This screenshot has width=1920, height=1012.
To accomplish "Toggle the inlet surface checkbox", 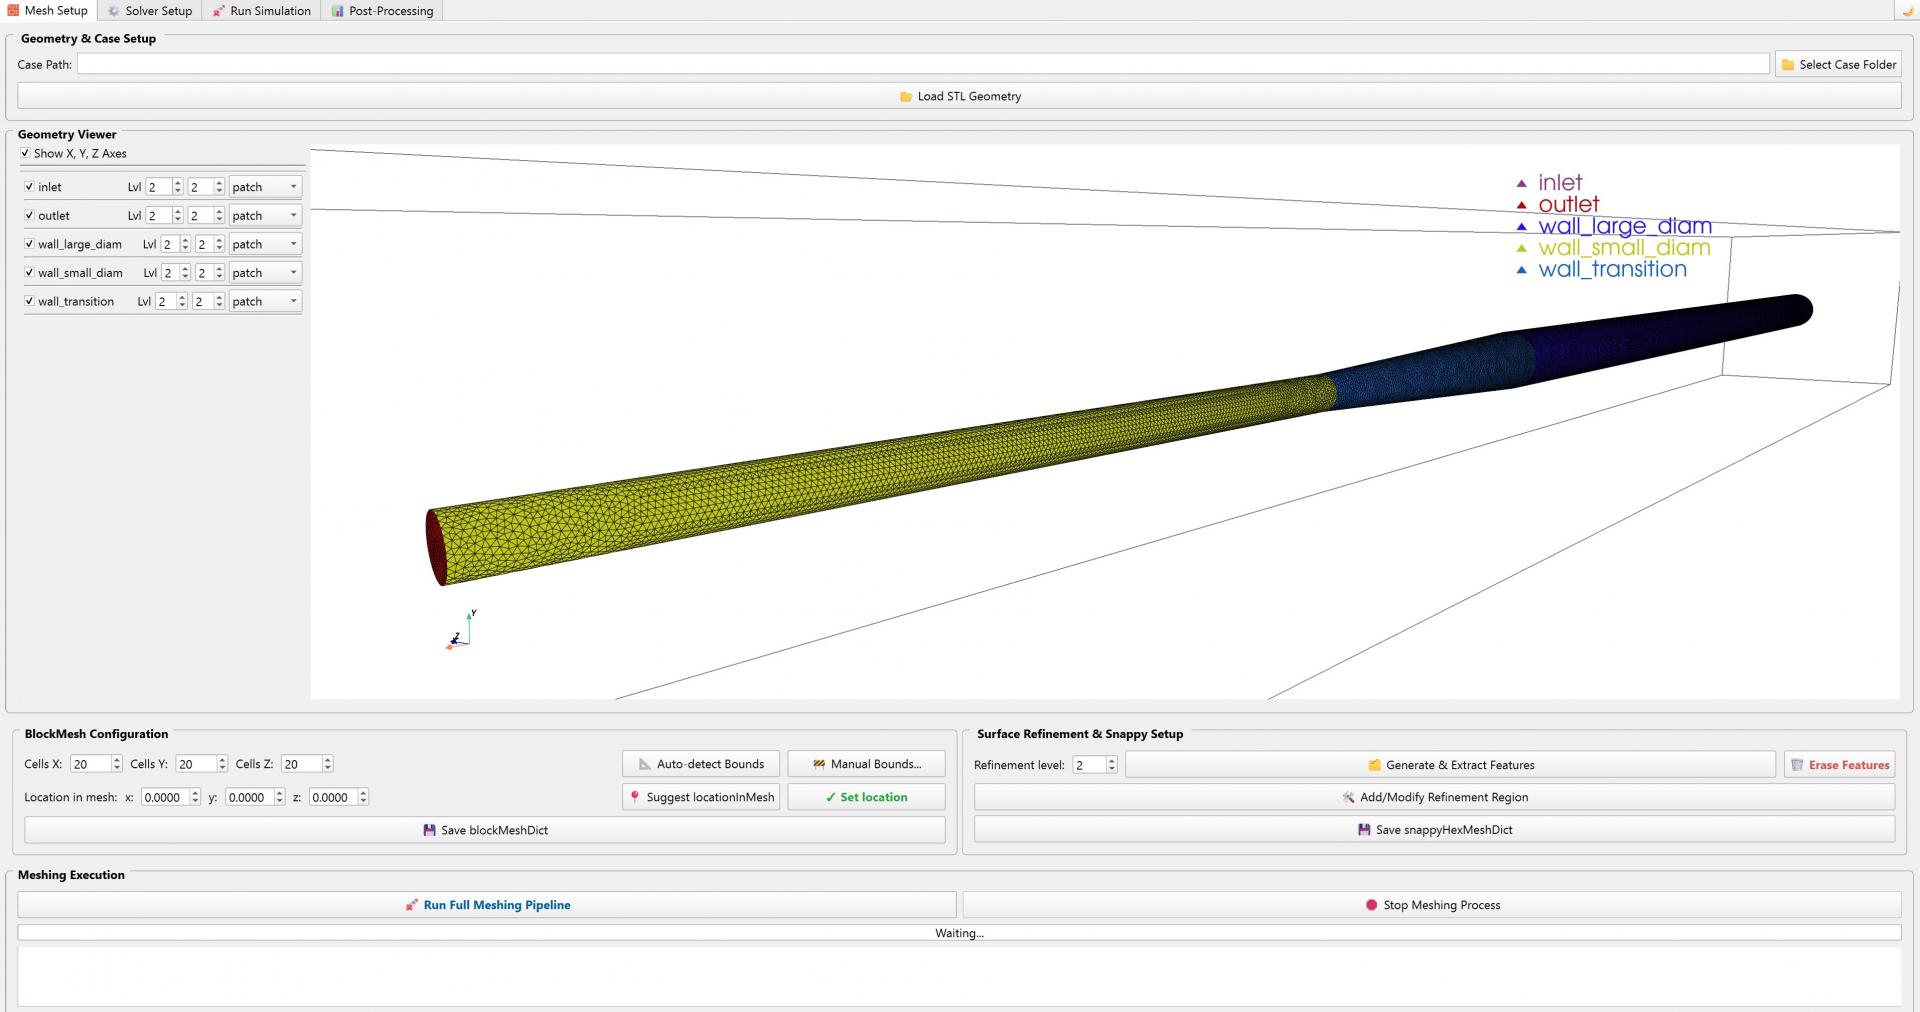I will pos(29,187).
